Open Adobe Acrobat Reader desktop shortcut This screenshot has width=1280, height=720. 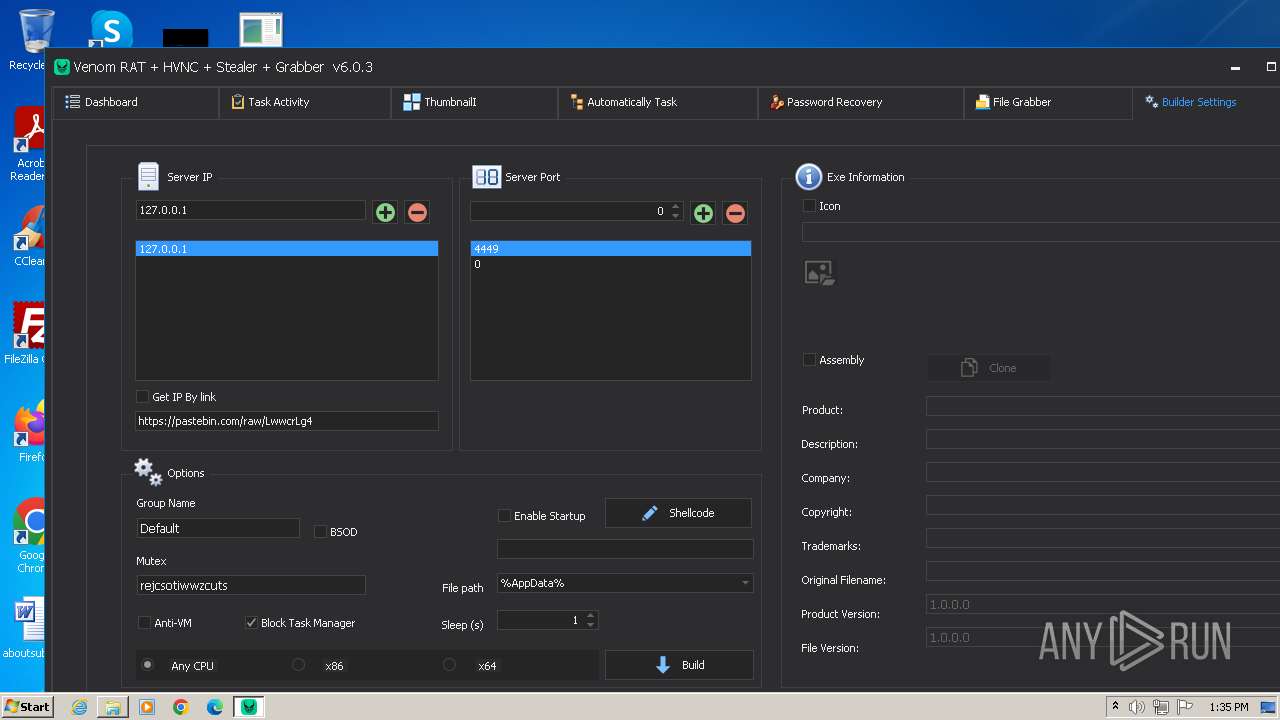29,145
